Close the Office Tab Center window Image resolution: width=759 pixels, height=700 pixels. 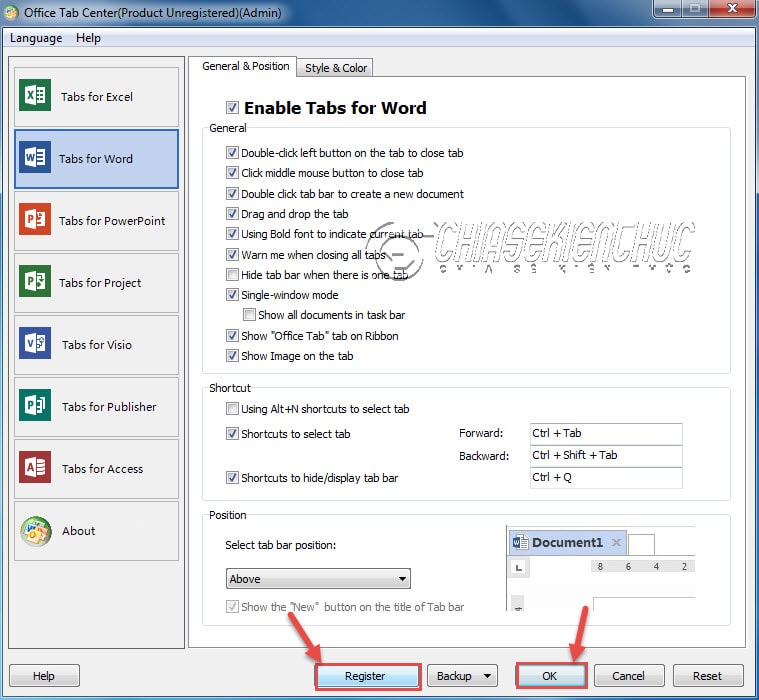click(732, 8)
